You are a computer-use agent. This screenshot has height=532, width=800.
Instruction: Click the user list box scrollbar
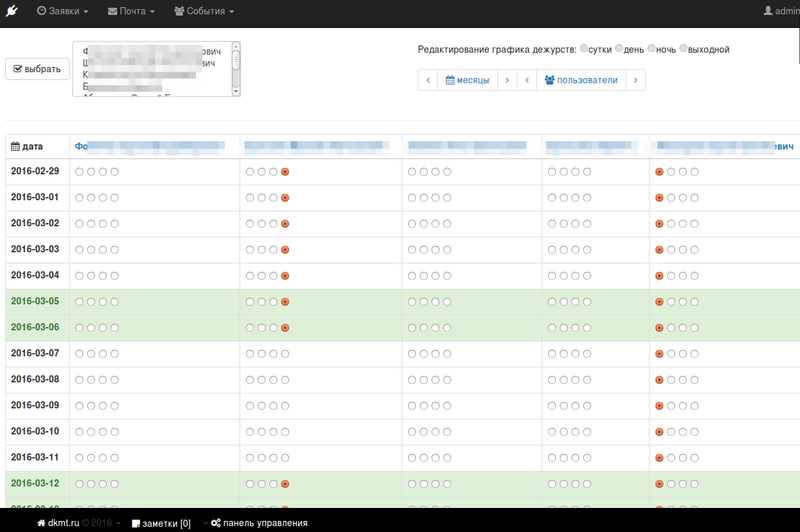[236, 68]
